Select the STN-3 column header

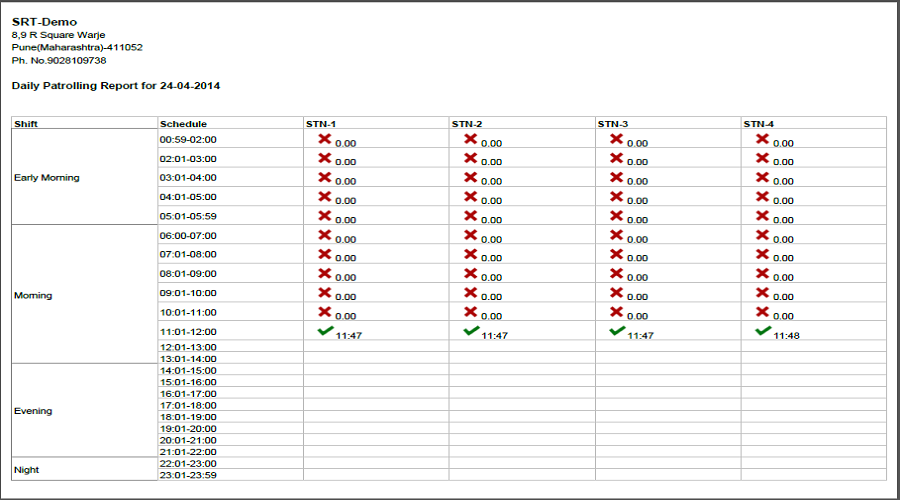(612, 124)
